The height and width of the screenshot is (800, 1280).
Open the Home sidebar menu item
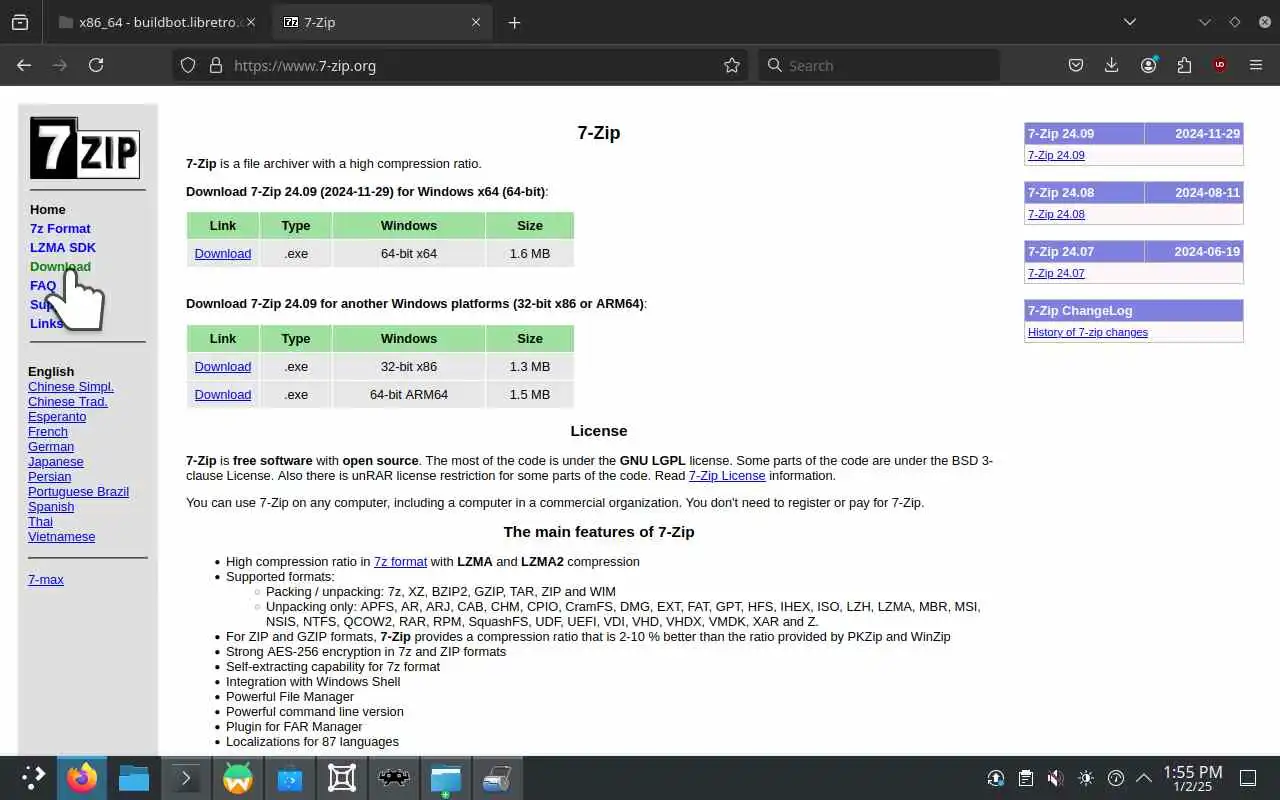point(47,209)
